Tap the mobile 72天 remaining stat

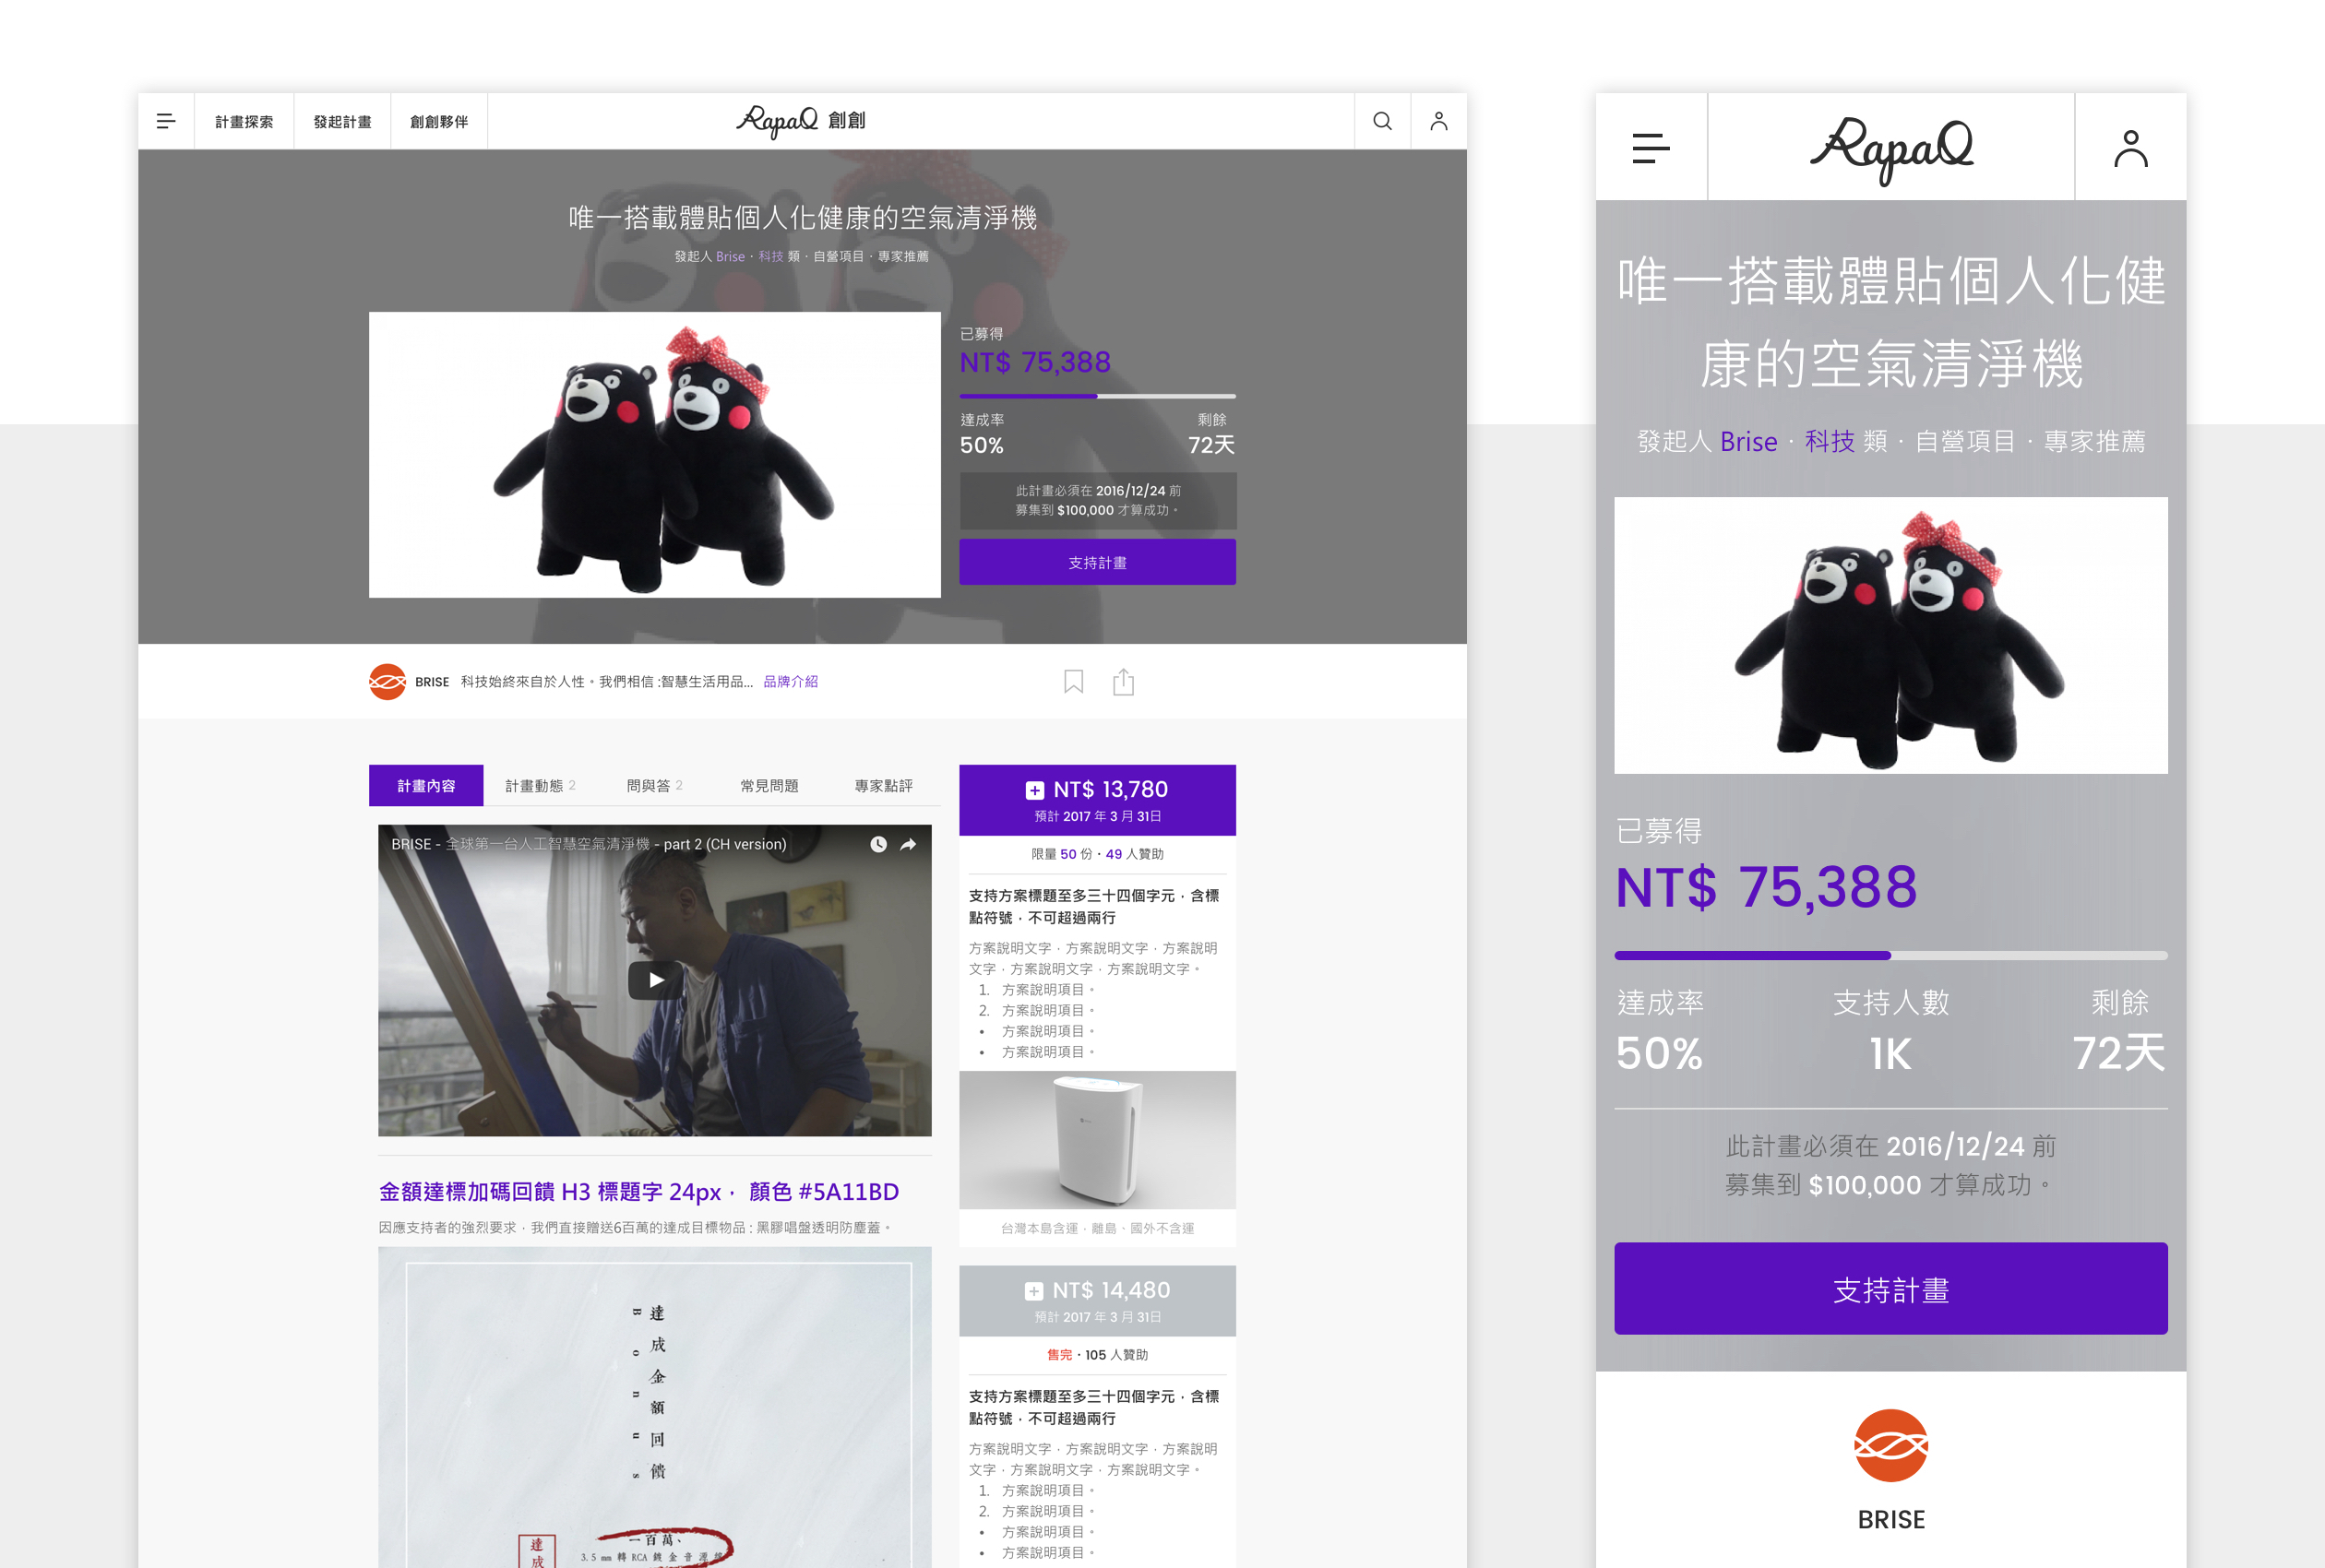coord(2118,1030)
